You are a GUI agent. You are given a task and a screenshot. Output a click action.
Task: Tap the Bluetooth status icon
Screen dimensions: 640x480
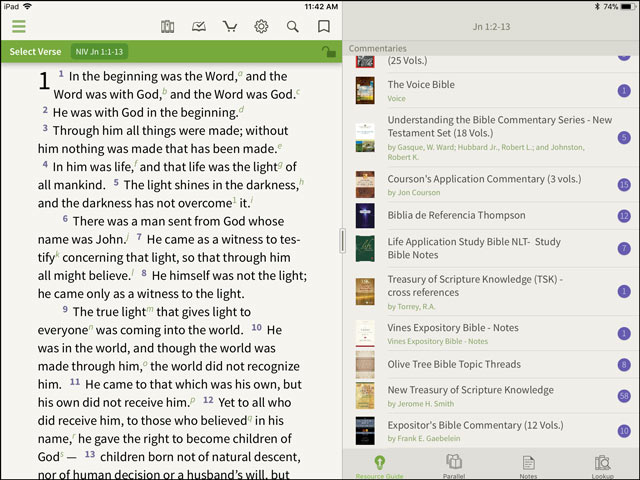(597, 7)
